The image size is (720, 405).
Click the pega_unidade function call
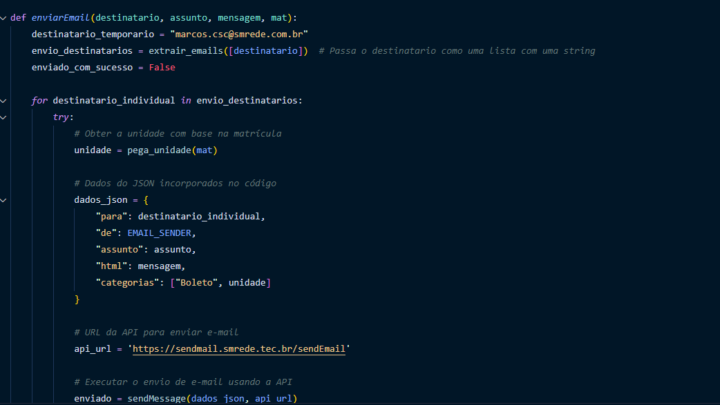159,150
